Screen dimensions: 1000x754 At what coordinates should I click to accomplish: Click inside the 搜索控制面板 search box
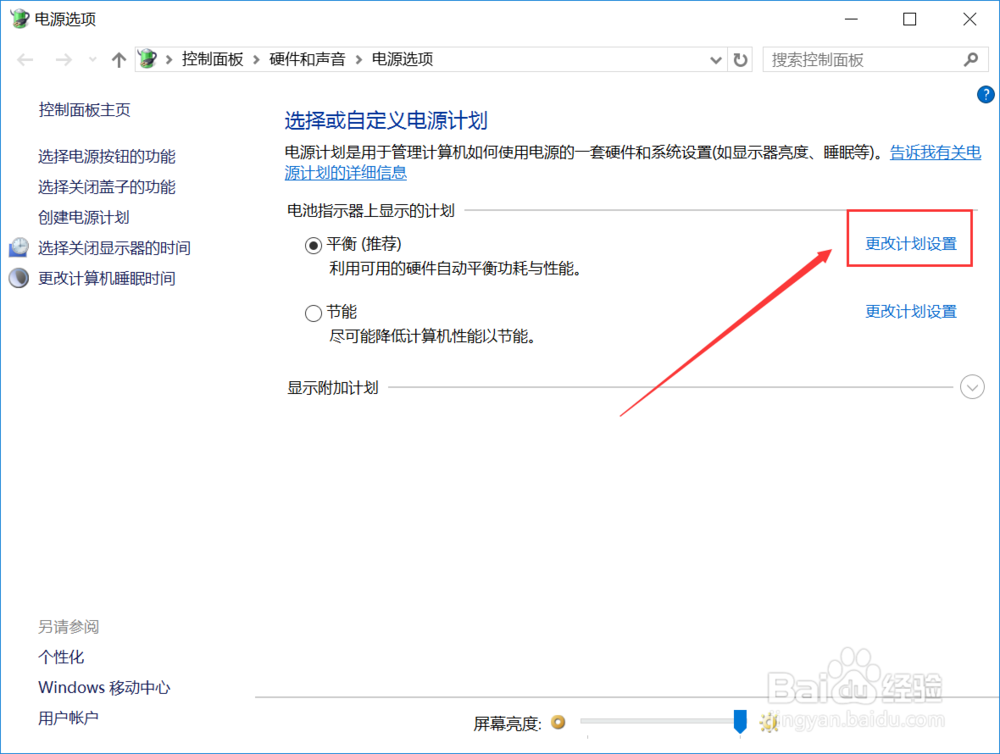tap(860, 60)
